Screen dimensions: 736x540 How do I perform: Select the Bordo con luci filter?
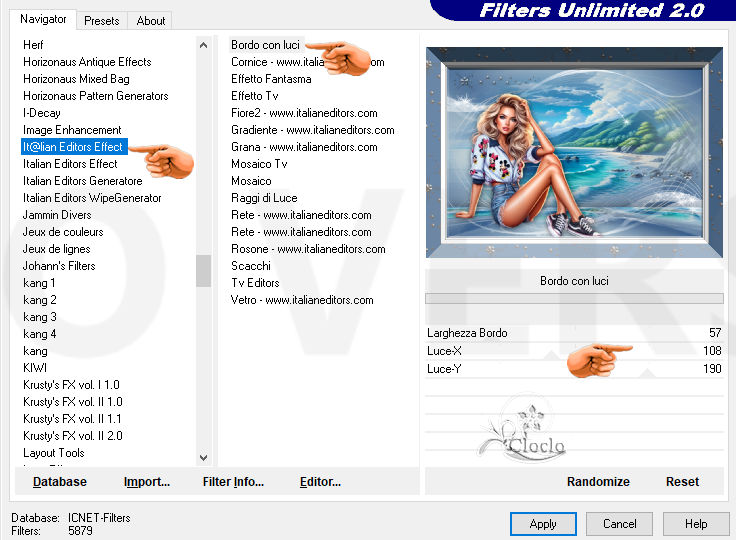click(265, 45)
